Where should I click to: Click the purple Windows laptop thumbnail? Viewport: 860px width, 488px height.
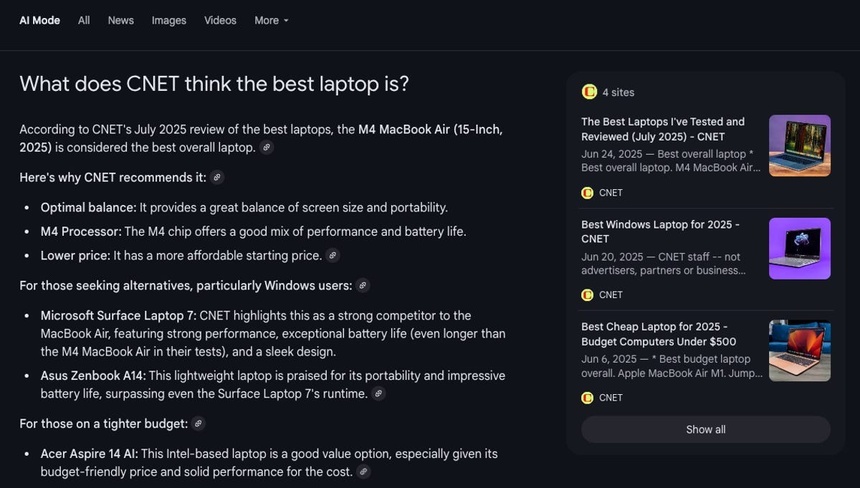[799, 248]
